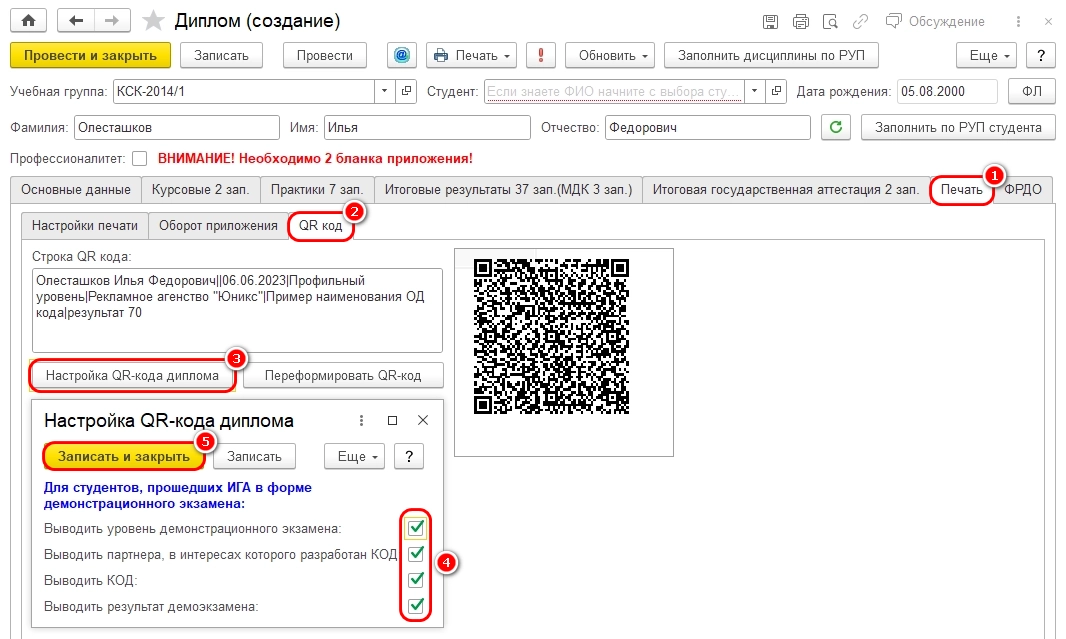Screen dimensions: 1066x639
Task: Expand the Печать dropdown button
Action: click(471, 55)
